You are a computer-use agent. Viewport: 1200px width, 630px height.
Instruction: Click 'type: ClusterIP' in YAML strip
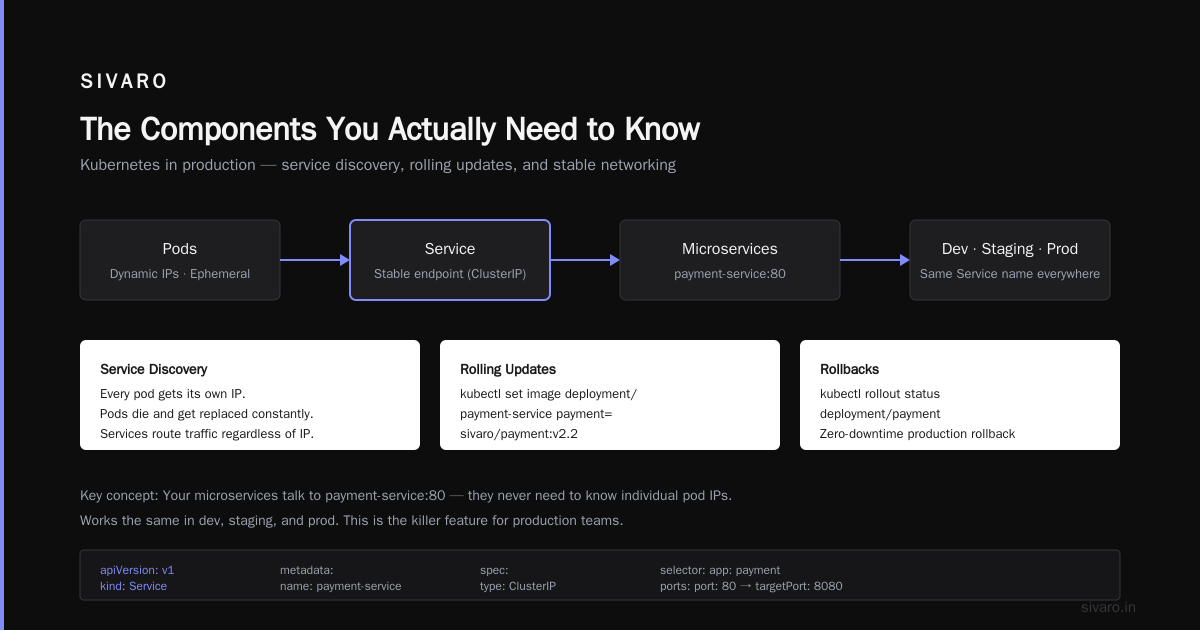click(518, 586)
